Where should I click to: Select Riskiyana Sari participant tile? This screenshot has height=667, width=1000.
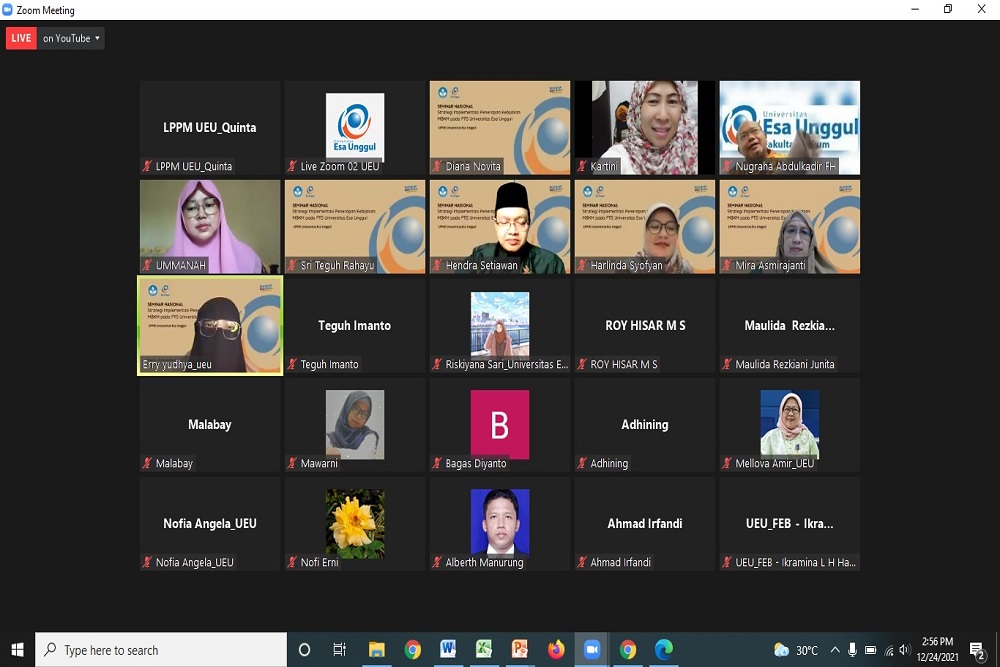click(499, 325)
